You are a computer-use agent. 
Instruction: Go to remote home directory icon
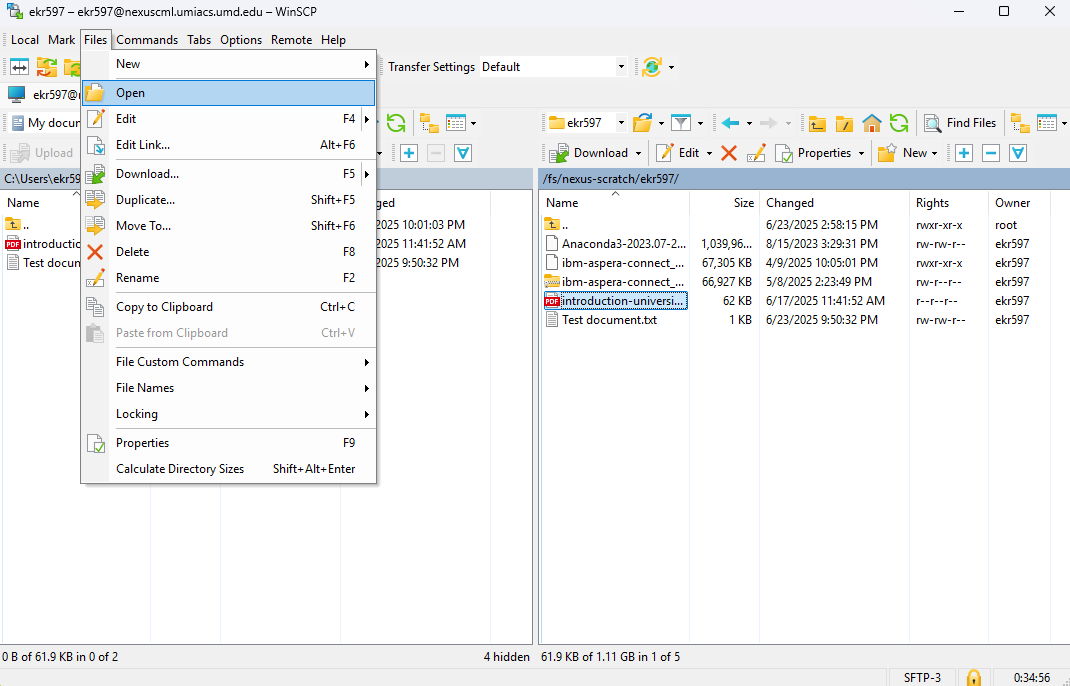[x=872, y=123]
